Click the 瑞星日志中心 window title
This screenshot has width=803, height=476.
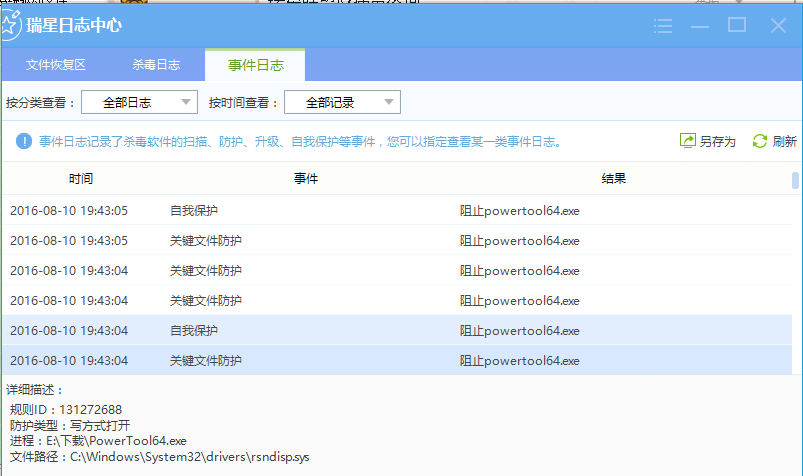tap(74, 25)
